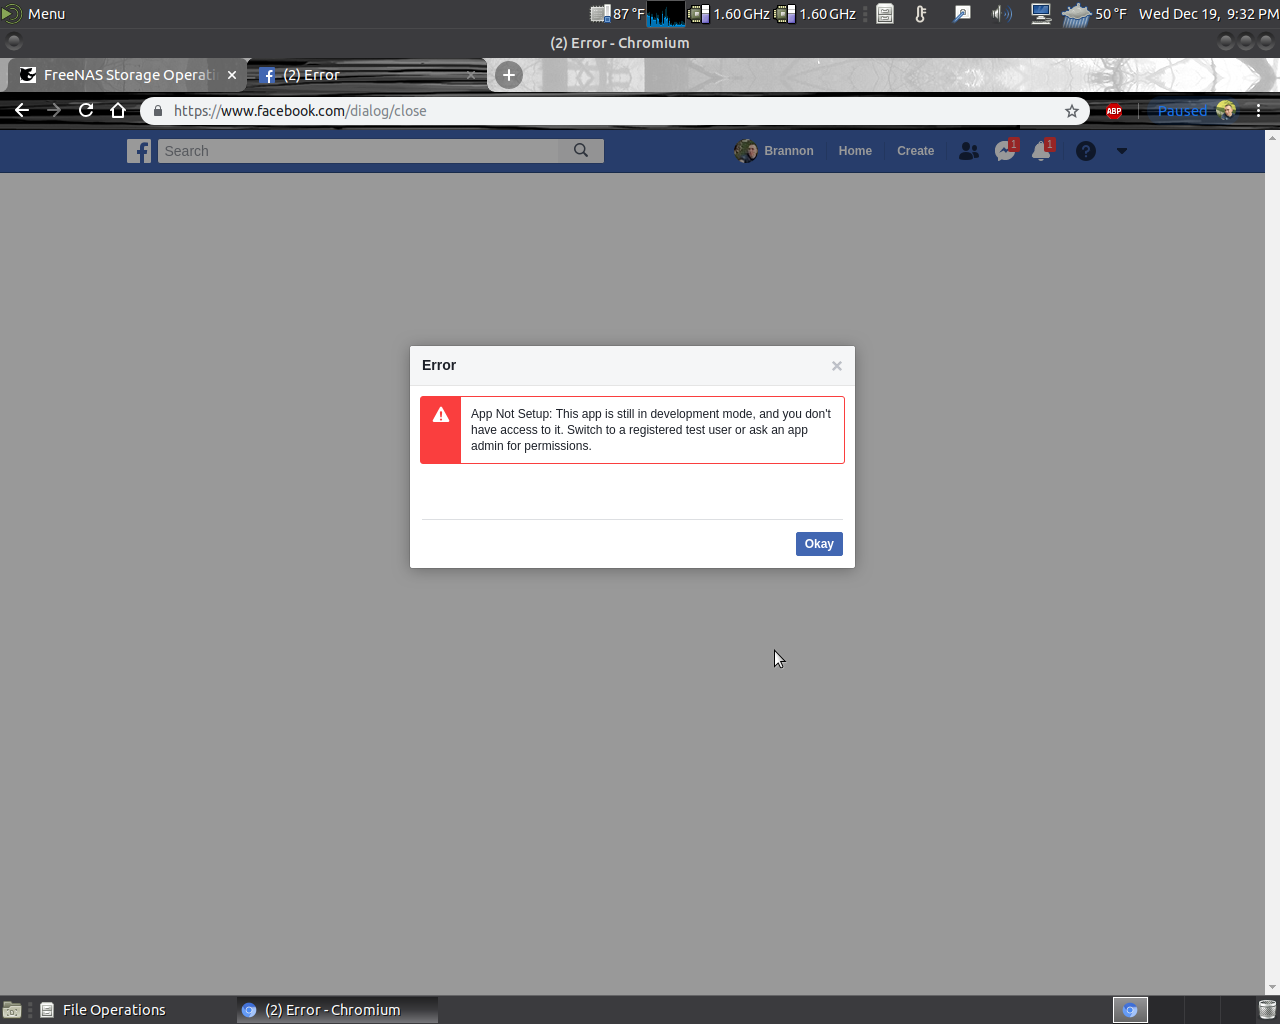The image size is (1280, 1024).
Task: Open the Adblock Plus extension
Action: (1114, 111)
